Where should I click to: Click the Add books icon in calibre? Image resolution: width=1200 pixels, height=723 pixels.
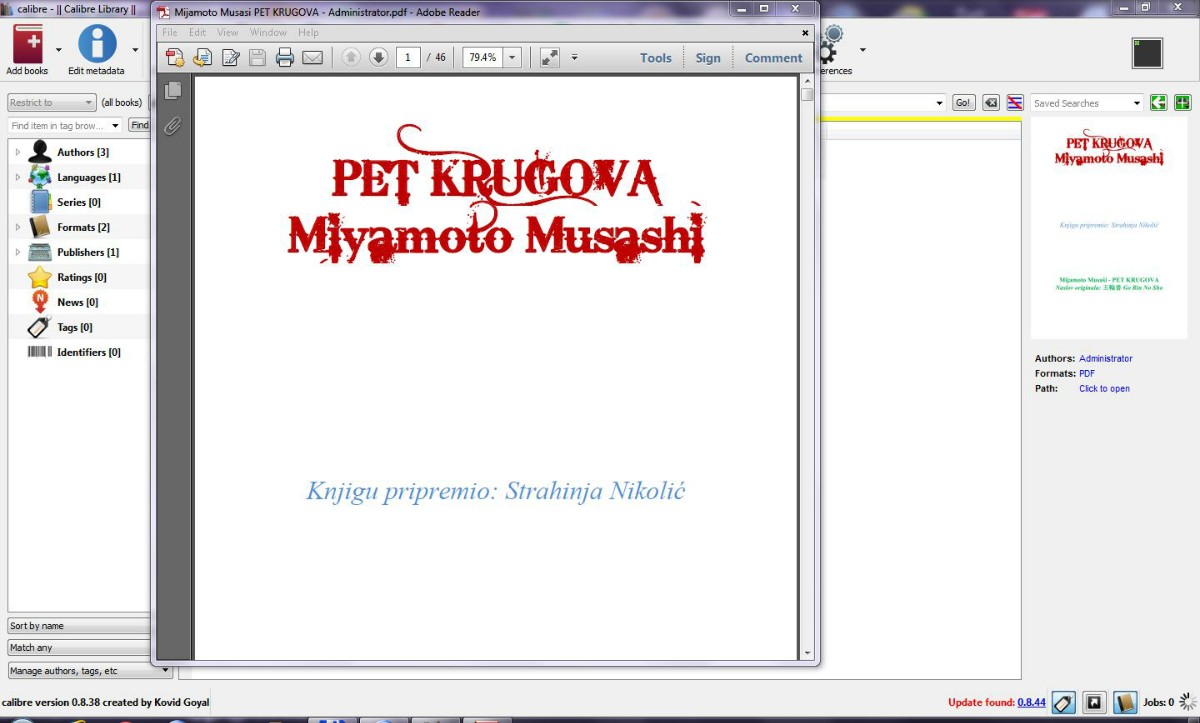click(27, 44)
